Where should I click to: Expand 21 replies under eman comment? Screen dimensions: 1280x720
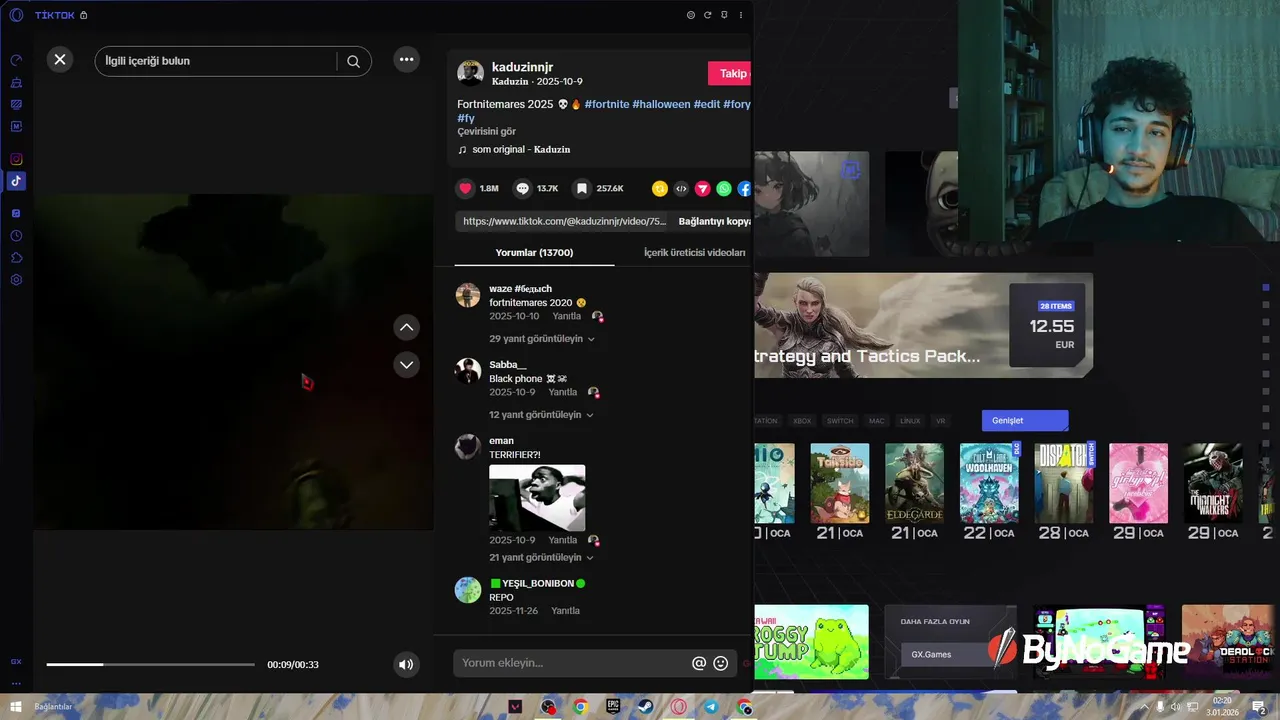[541, 558]
